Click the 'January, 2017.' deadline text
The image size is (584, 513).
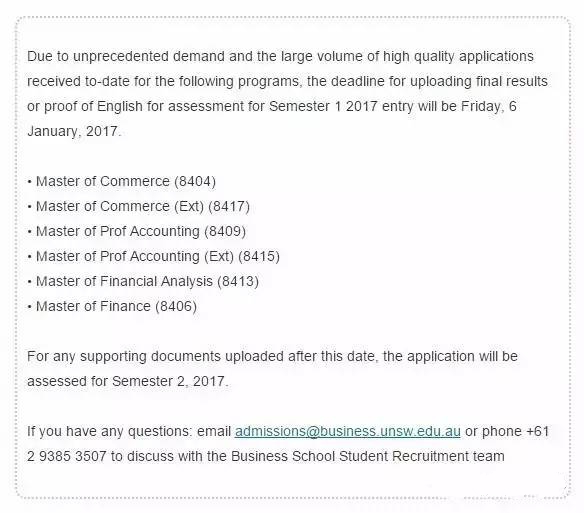74,132
